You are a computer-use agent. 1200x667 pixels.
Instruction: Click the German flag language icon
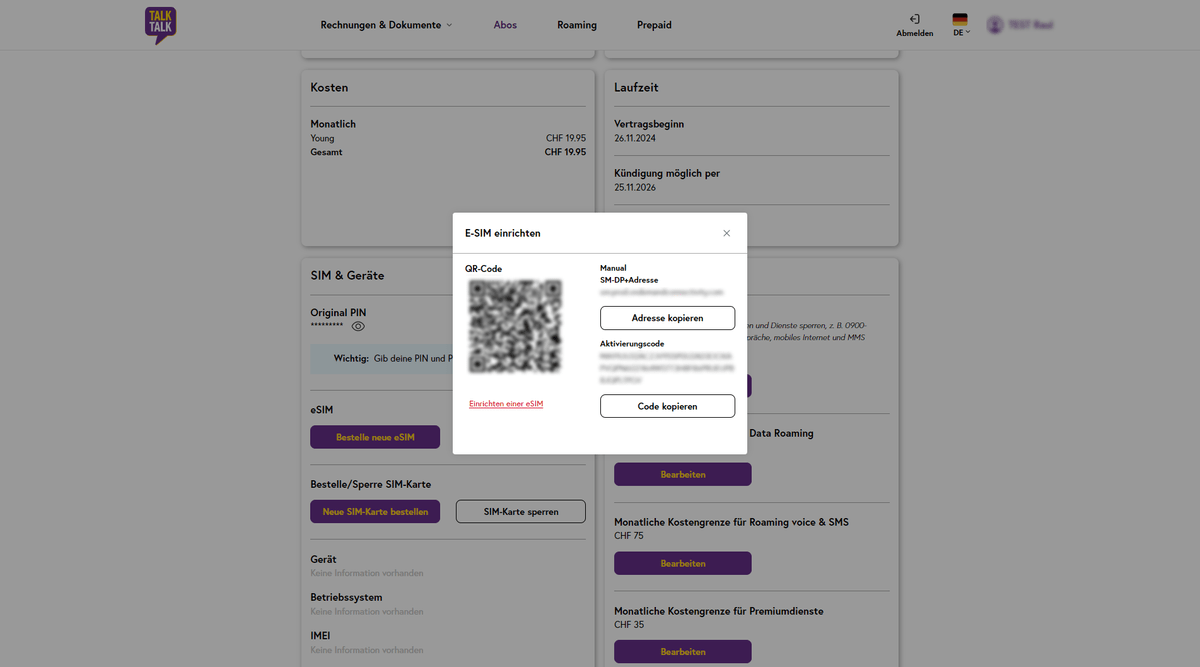[959, 20]
